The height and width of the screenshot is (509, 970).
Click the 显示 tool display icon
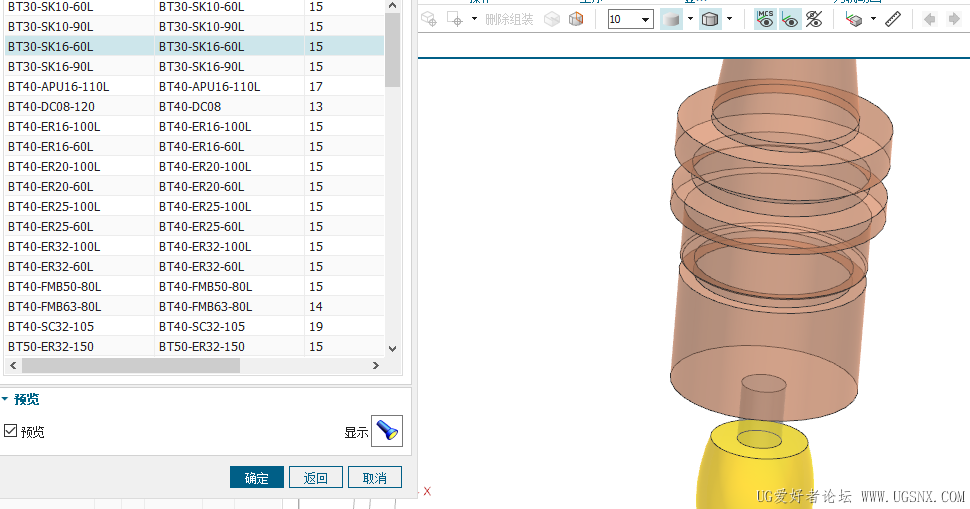[387, 432]
